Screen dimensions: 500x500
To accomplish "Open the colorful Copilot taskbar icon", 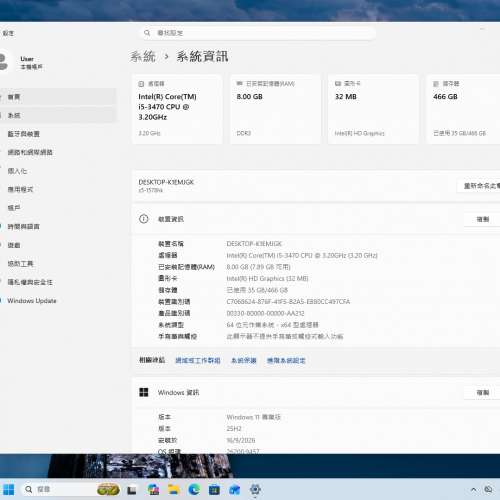I will pos(153,489).
